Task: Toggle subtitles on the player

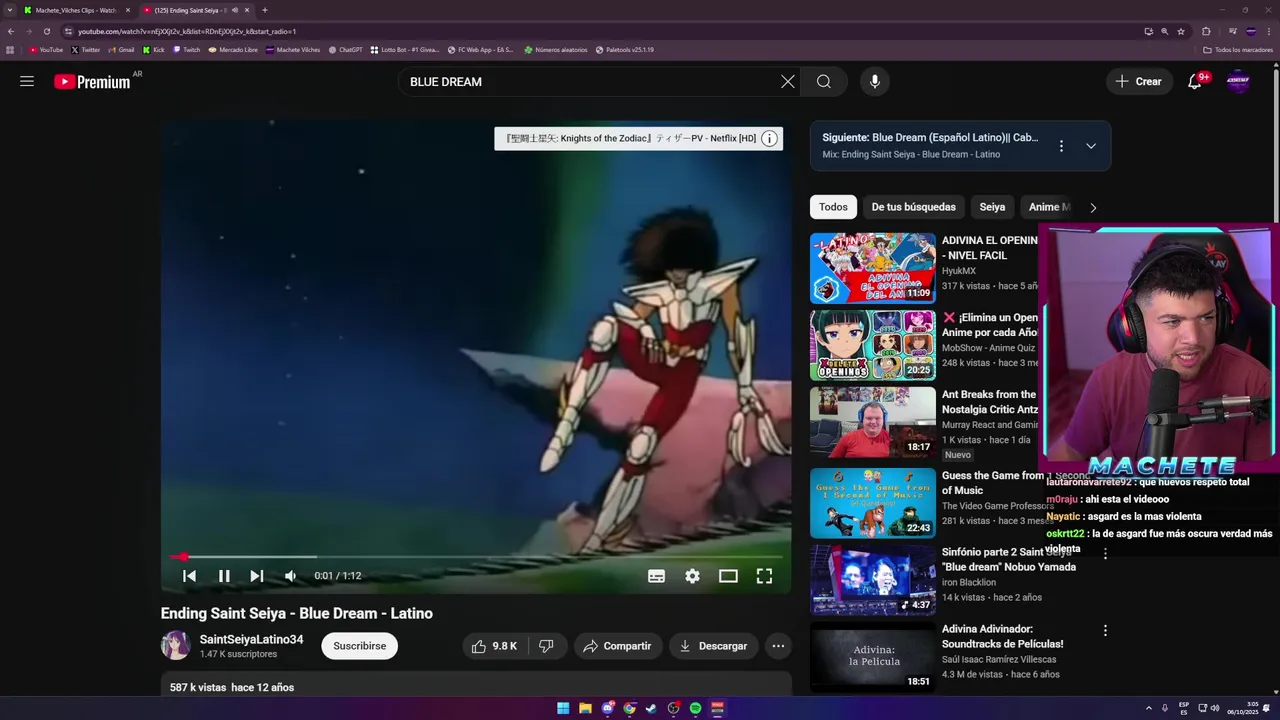Action: tap(656, 576)
